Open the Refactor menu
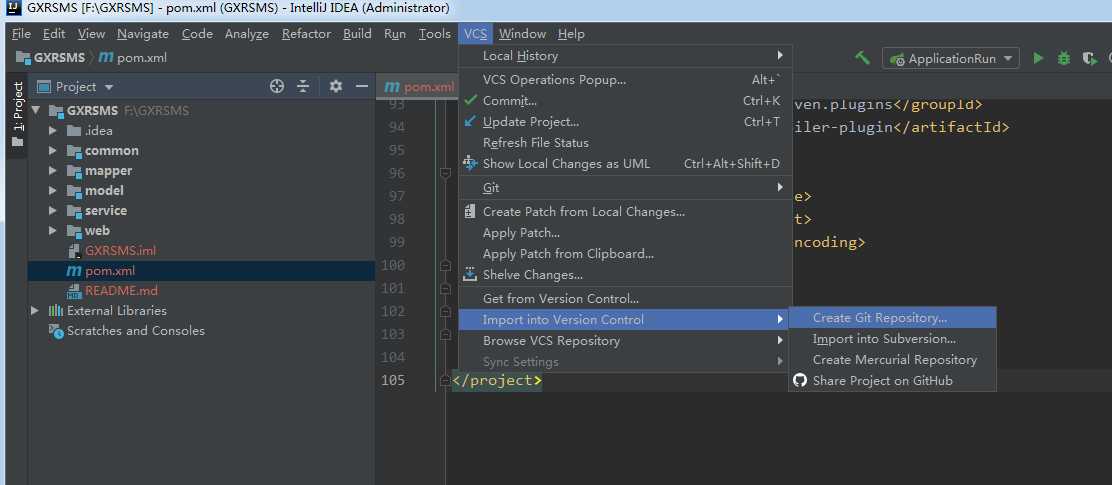The width and height of the screenshot is (1112, 485). [306, 33]
